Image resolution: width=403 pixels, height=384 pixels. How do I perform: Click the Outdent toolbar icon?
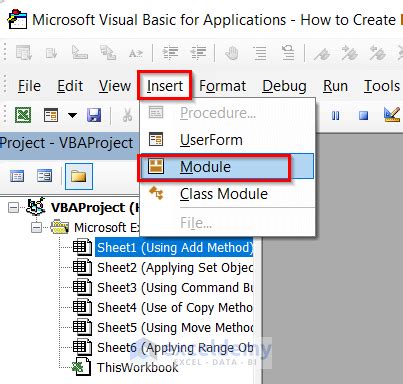click(x=198, y=53)
